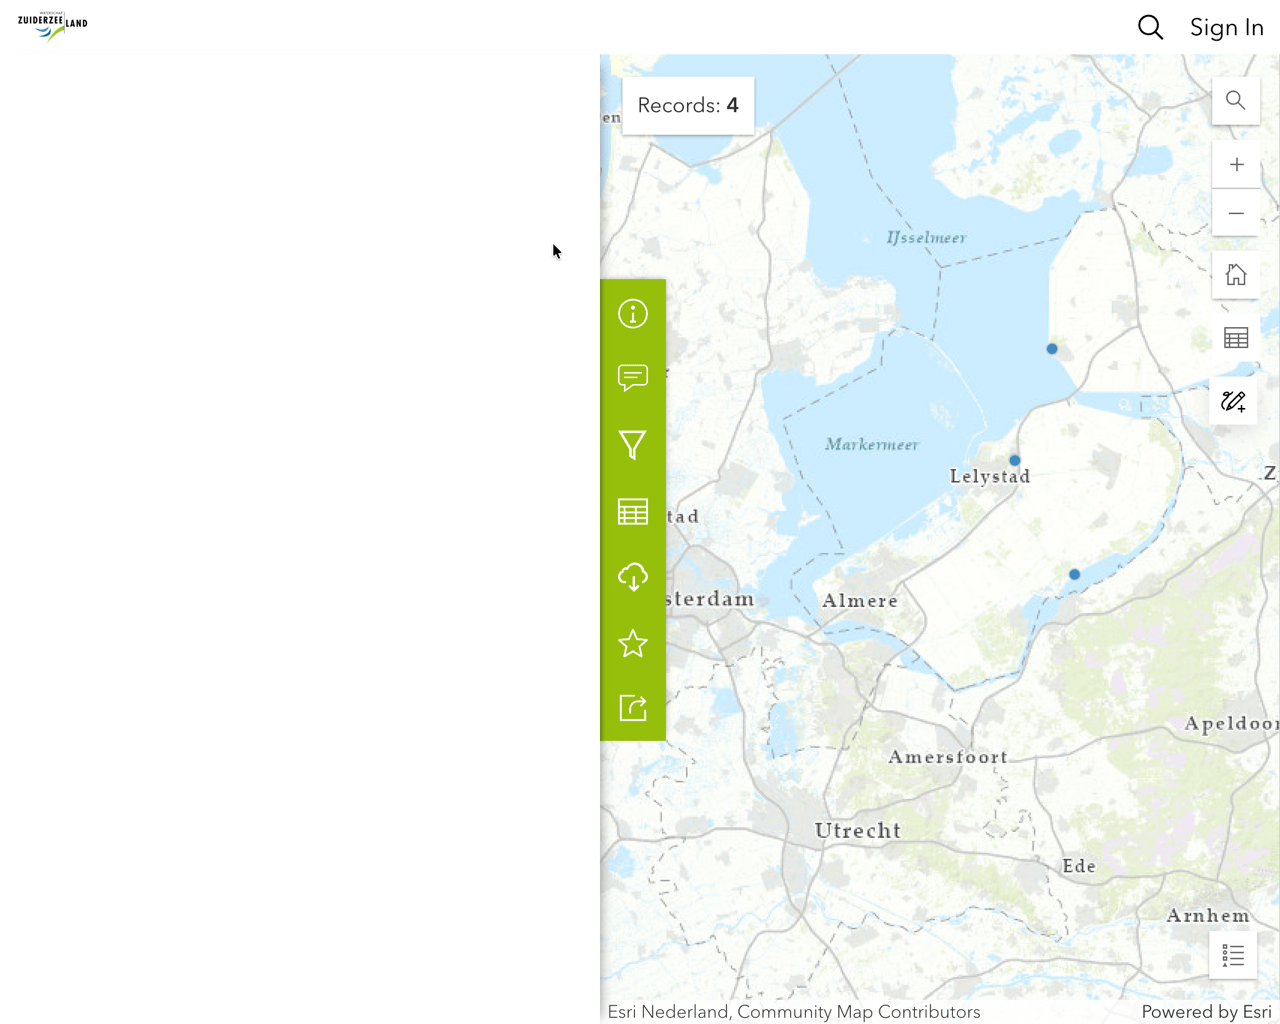This screenshot has height=1024, width=1280.
Task: Select the blue point near Lelystad
Action: (1015, 461)
